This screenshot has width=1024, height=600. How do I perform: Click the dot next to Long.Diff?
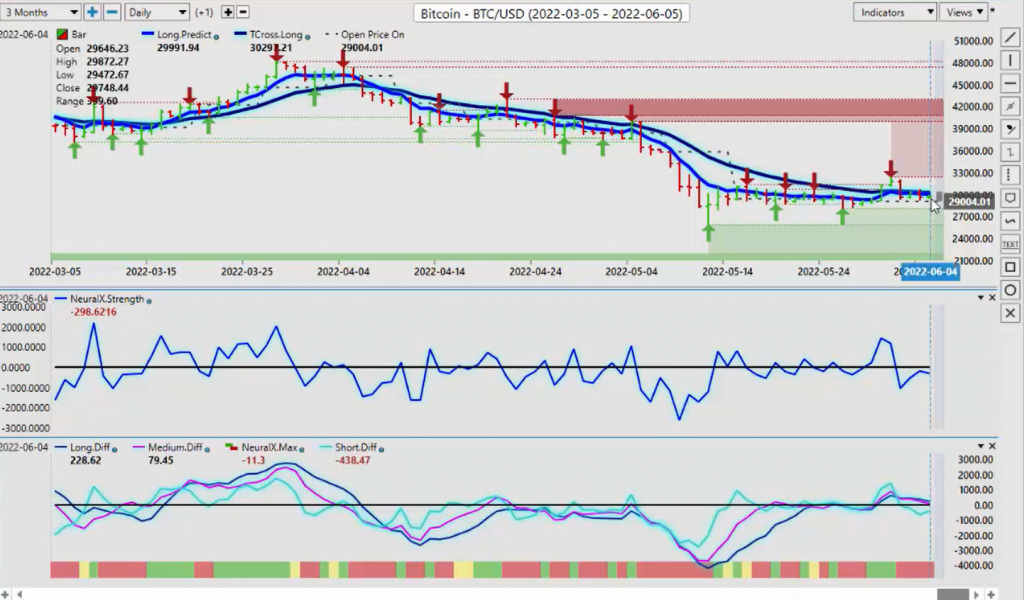pos(114,449)
